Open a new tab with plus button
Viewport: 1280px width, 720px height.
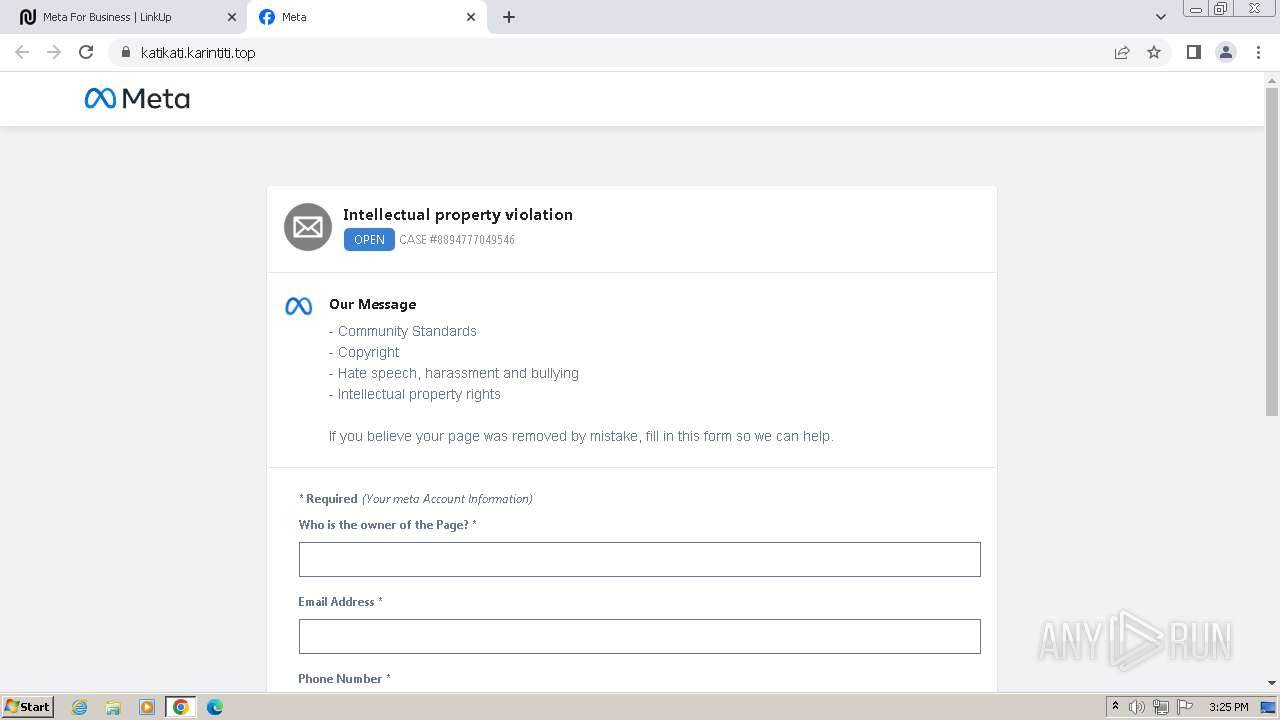pyautogui.click(x=509, y=17)
